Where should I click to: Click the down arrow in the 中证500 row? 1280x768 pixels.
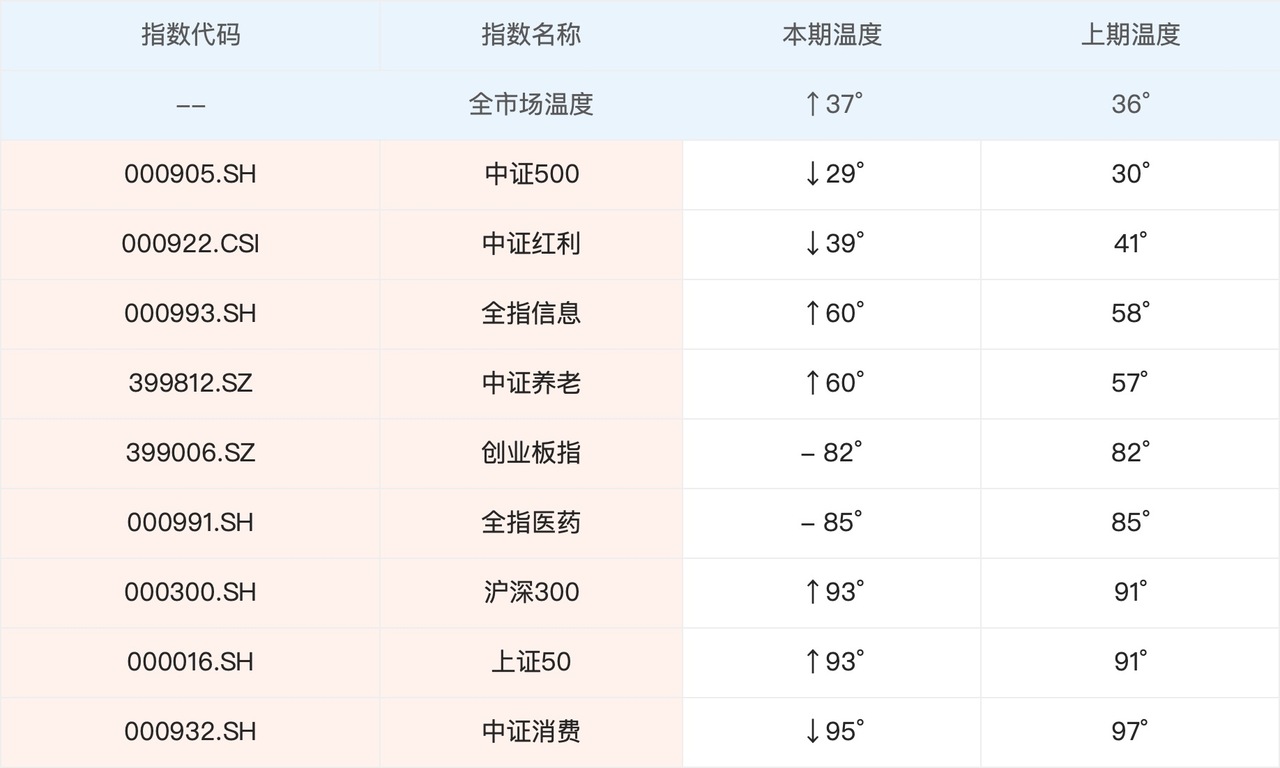(812, 174)
